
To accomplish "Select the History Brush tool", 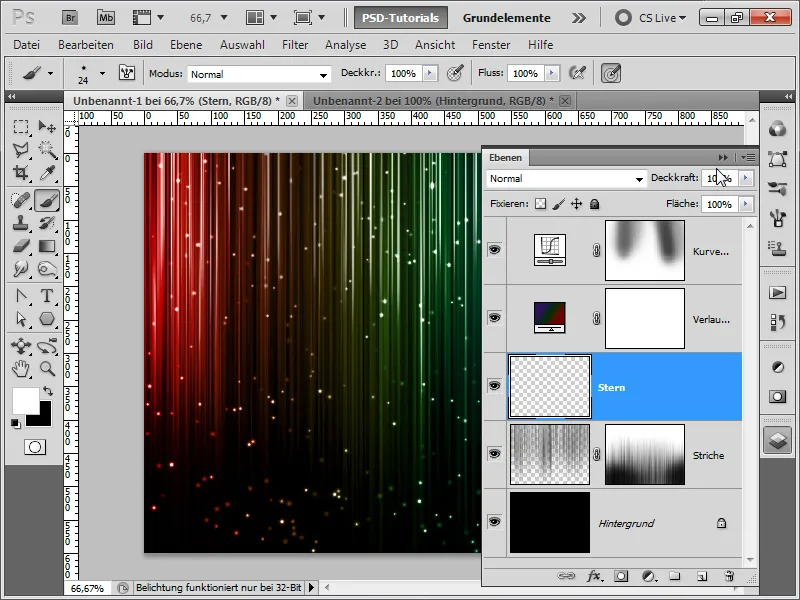I will pyautogui.click(x=47, y=223).
